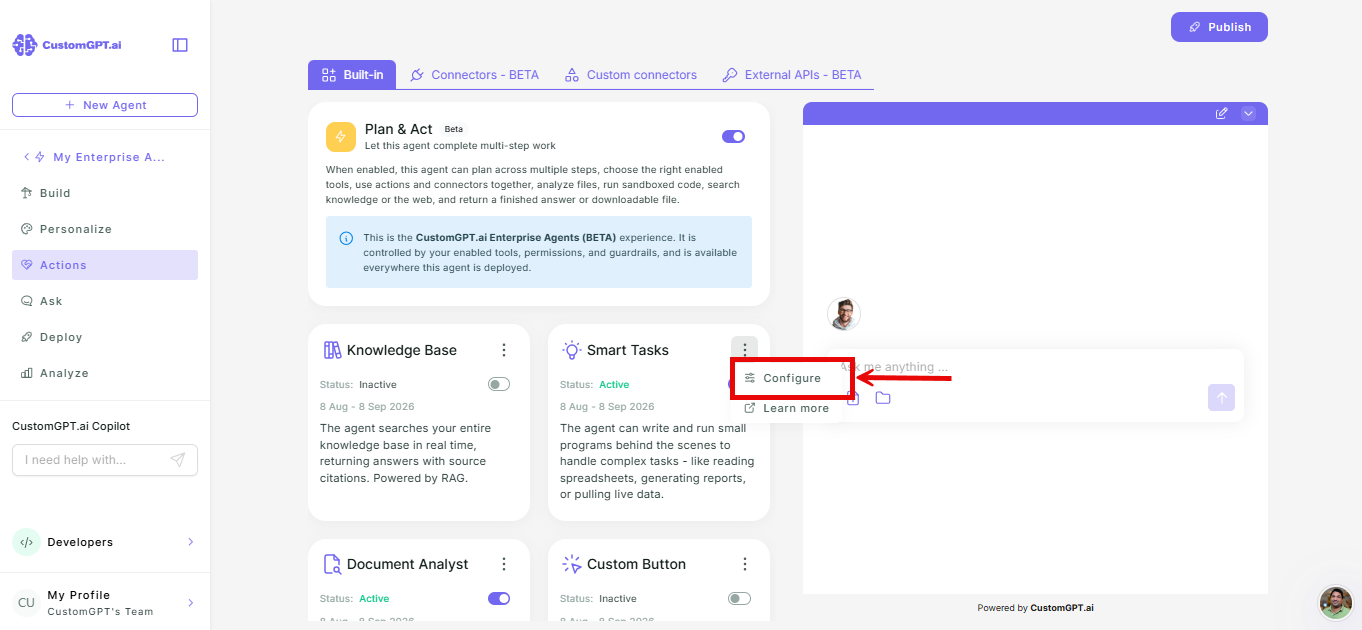Open Smart Tasks three-dot menu
1362x630 pixels.
pos(745,350)
